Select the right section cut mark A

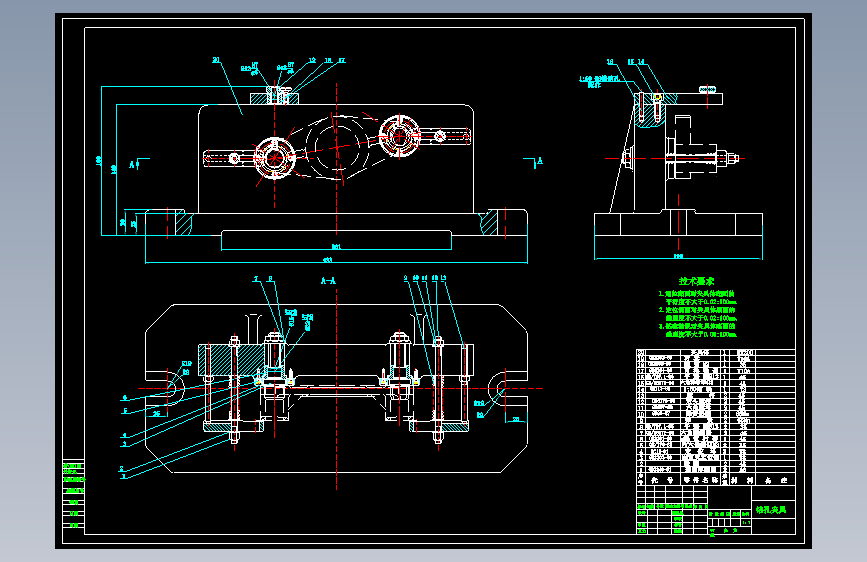[x=540, y=161]
